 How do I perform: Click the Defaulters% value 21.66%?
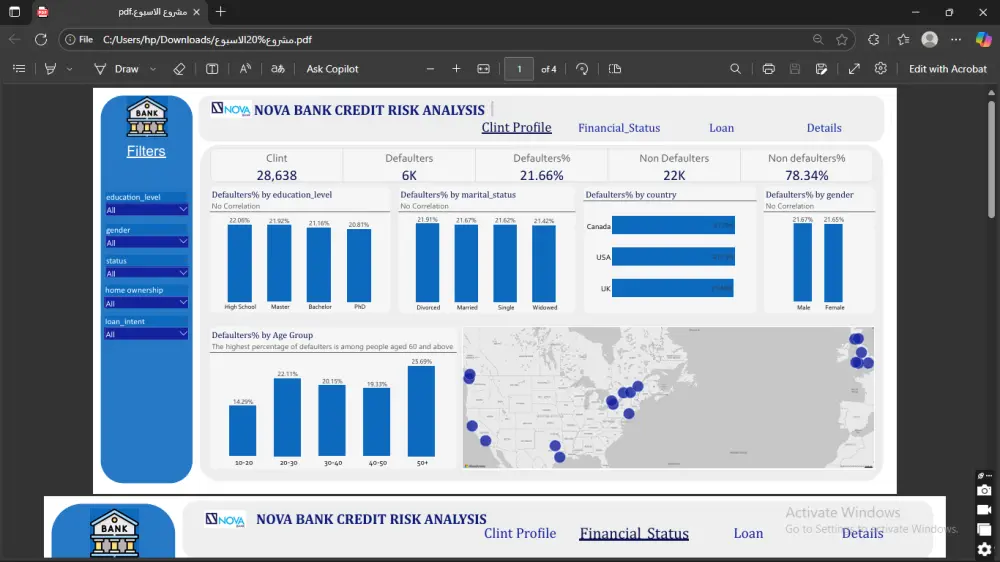tap(541, 175)
